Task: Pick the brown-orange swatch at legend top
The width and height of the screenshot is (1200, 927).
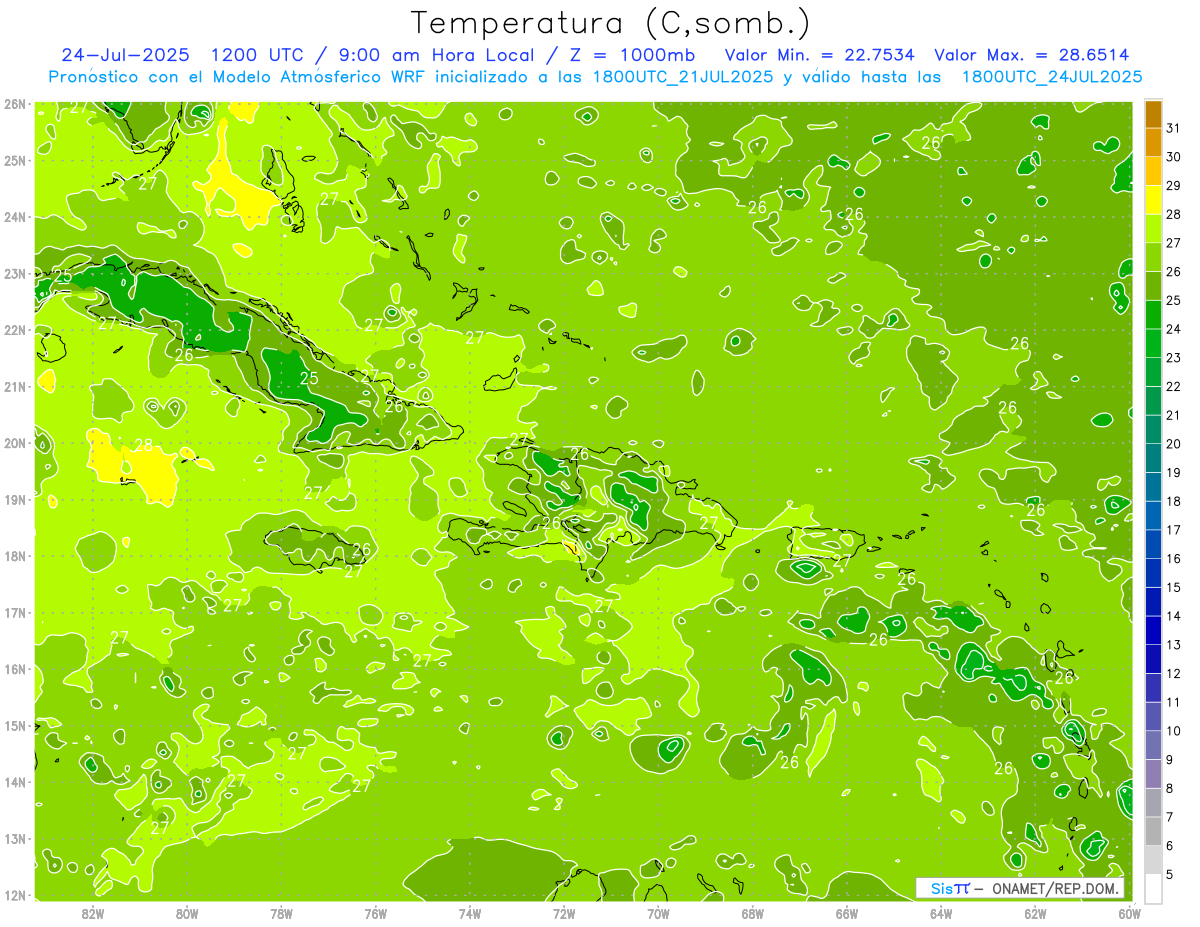Action: coord(1154,114)
